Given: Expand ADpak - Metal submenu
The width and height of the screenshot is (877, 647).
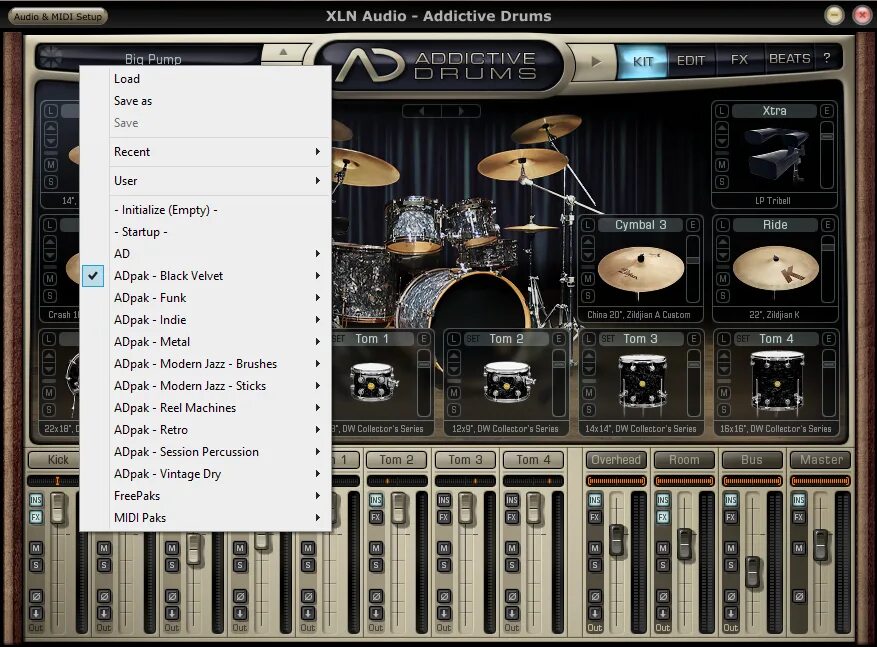Looking at the screenshot, I should click(218, 342).
